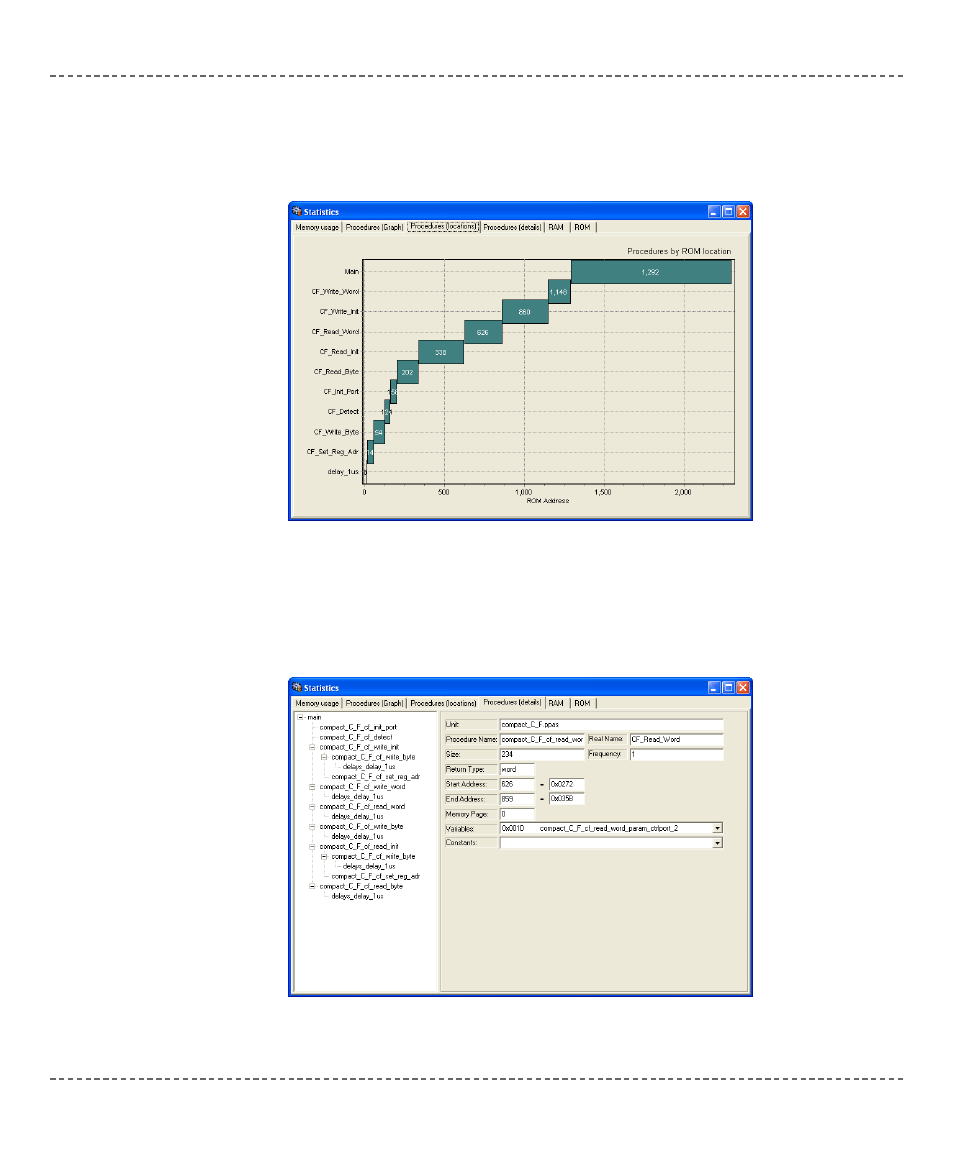The height and width of the screenshot is (1154, 954).
Task: Click the CF_Write_Init bar labeled 860
Action: 525,312
